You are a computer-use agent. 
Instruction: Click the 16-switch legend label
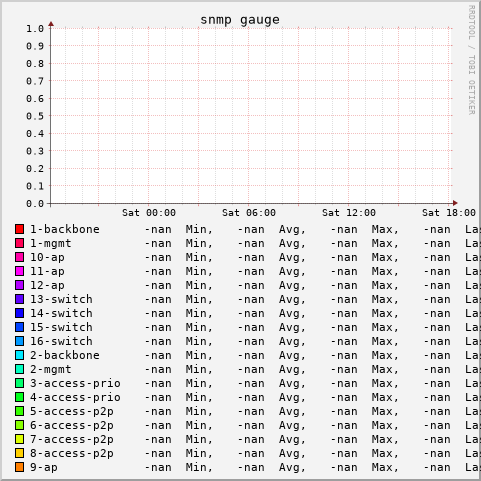61,341
